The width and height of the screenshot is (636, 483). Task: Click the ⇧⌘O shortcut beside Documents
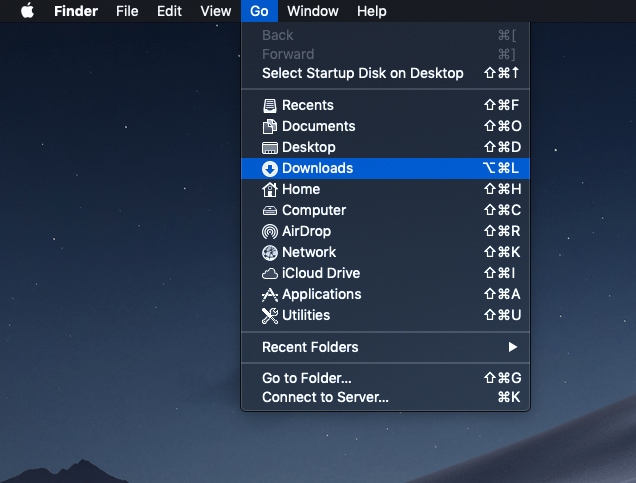[x=503, y=127]
